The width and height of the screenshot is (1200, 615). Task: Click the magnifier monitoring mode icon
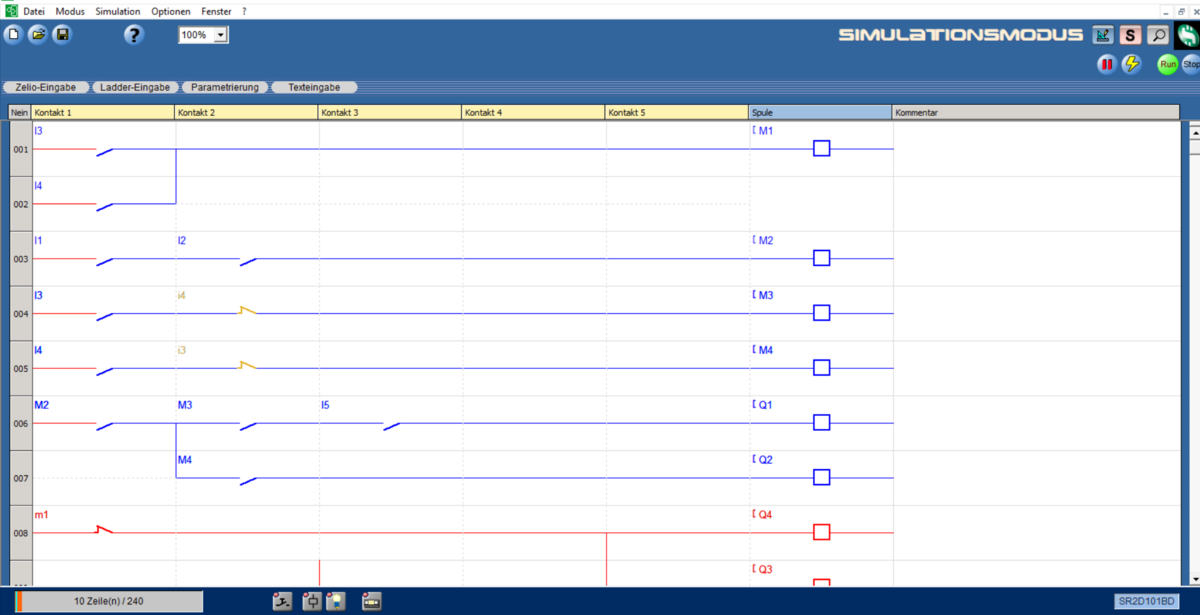pyautogui.click(x=1158, y=35)
